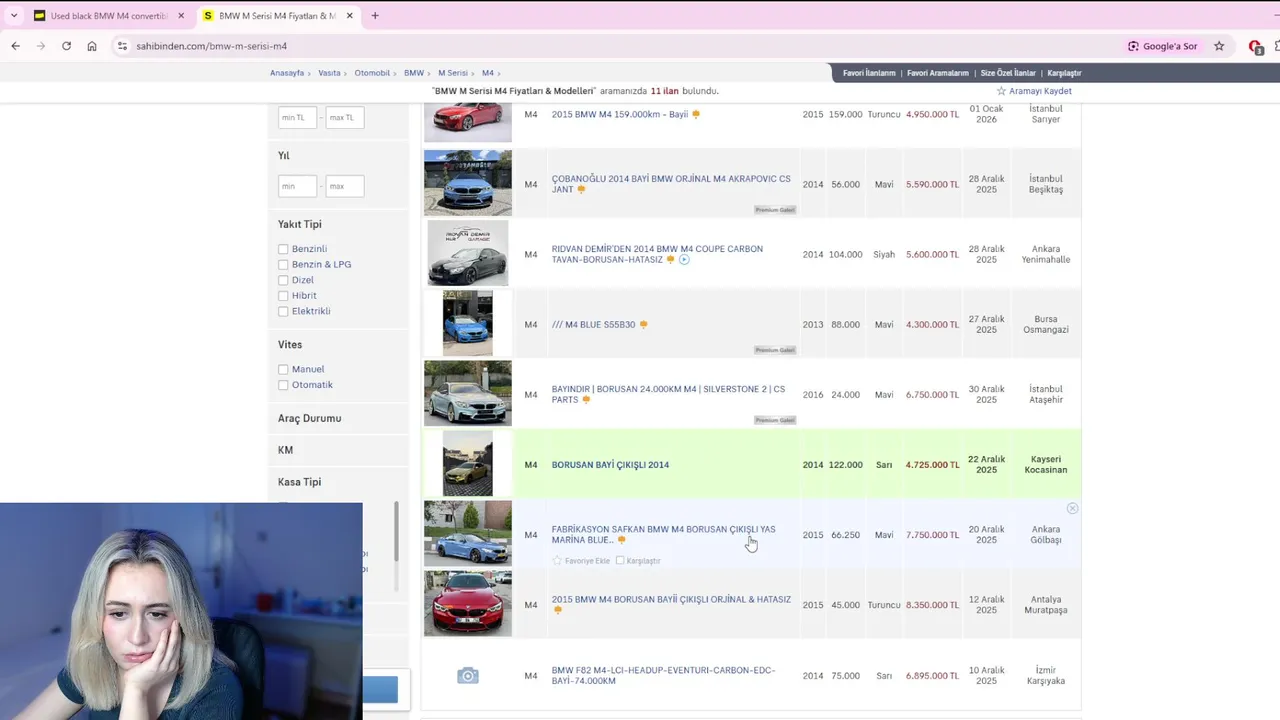The width and height of the screenshot is (1280, 720).
Task: Open Karşılaştır menu item
Action: pos(1064,73)
